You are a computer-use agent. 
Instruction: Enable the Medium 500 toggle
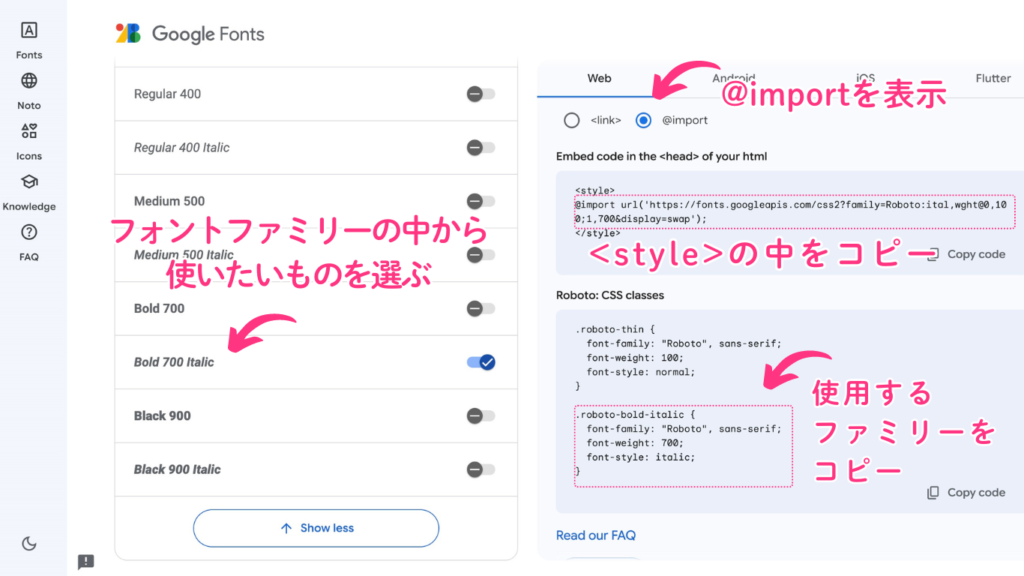481,201
